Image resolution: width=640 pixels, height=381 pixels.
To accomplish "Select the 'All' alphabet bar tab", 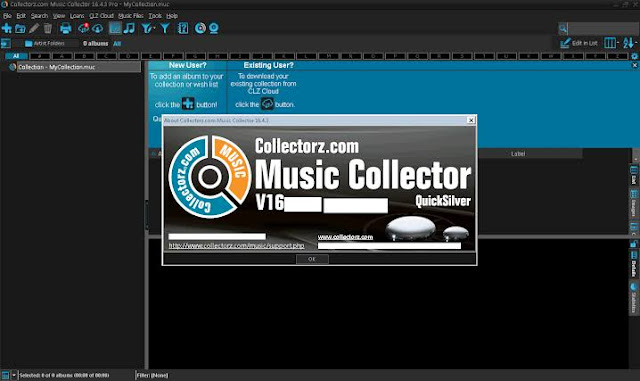I will coord(16,56).
